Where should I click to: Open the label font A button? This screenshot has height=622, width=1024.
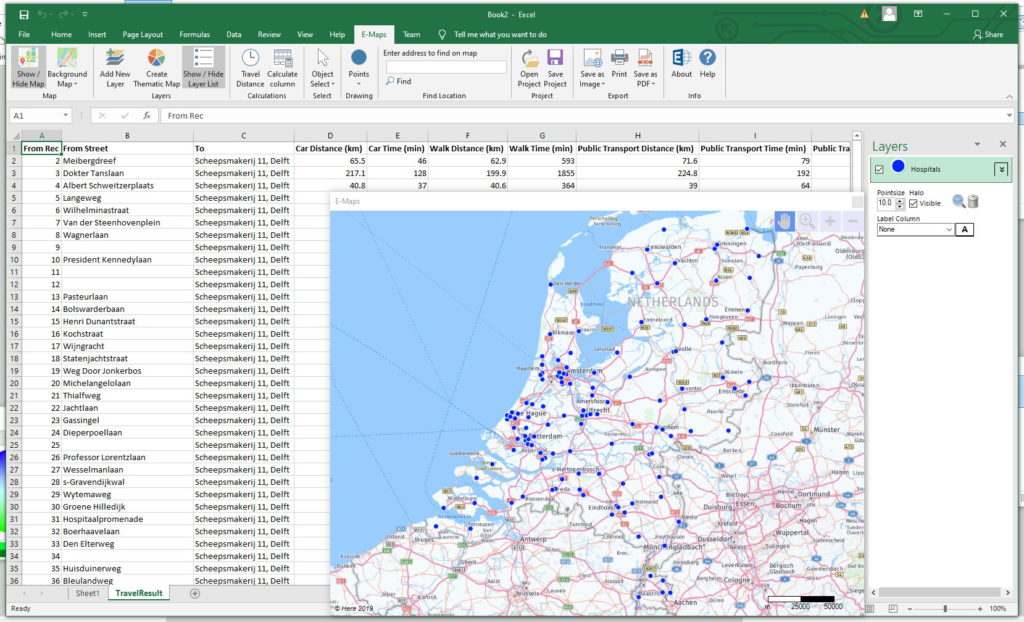(965, 229)
